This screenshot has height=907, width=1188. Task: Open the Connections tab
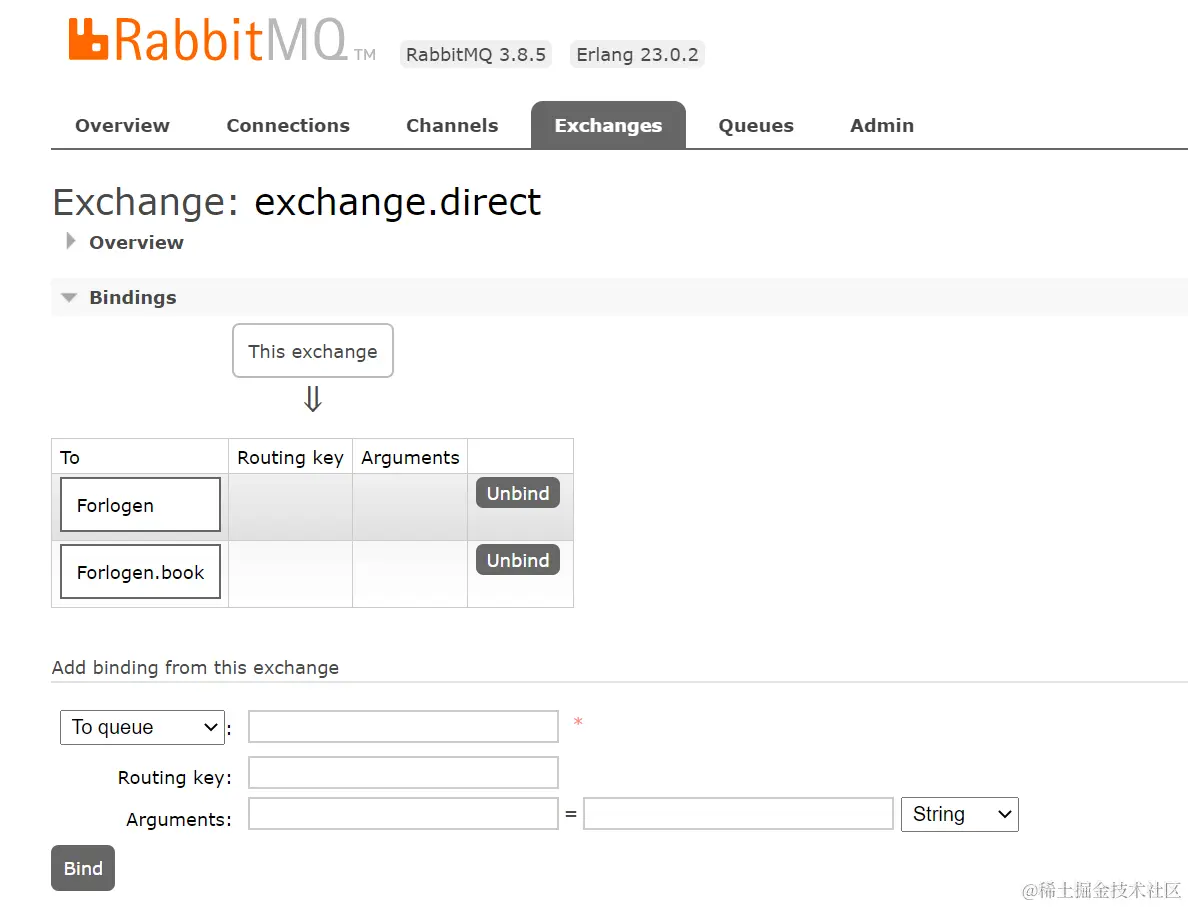click(288, 125)
